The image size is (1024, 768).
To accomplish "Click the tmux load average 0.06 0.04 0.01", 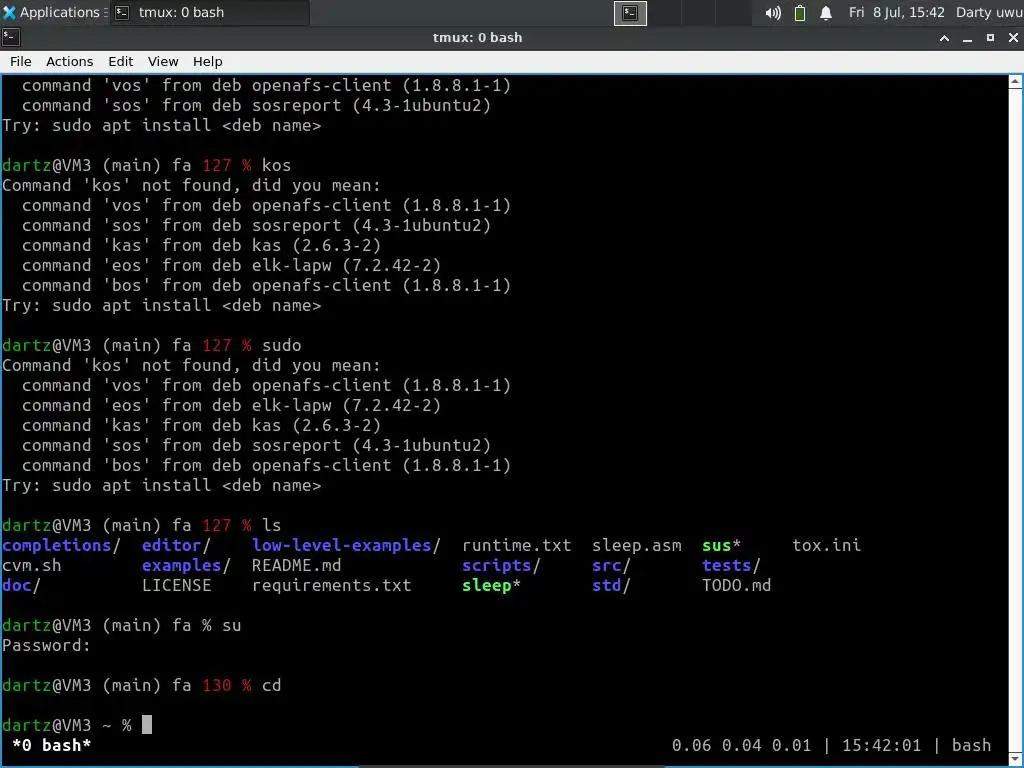I will point(741,745).
